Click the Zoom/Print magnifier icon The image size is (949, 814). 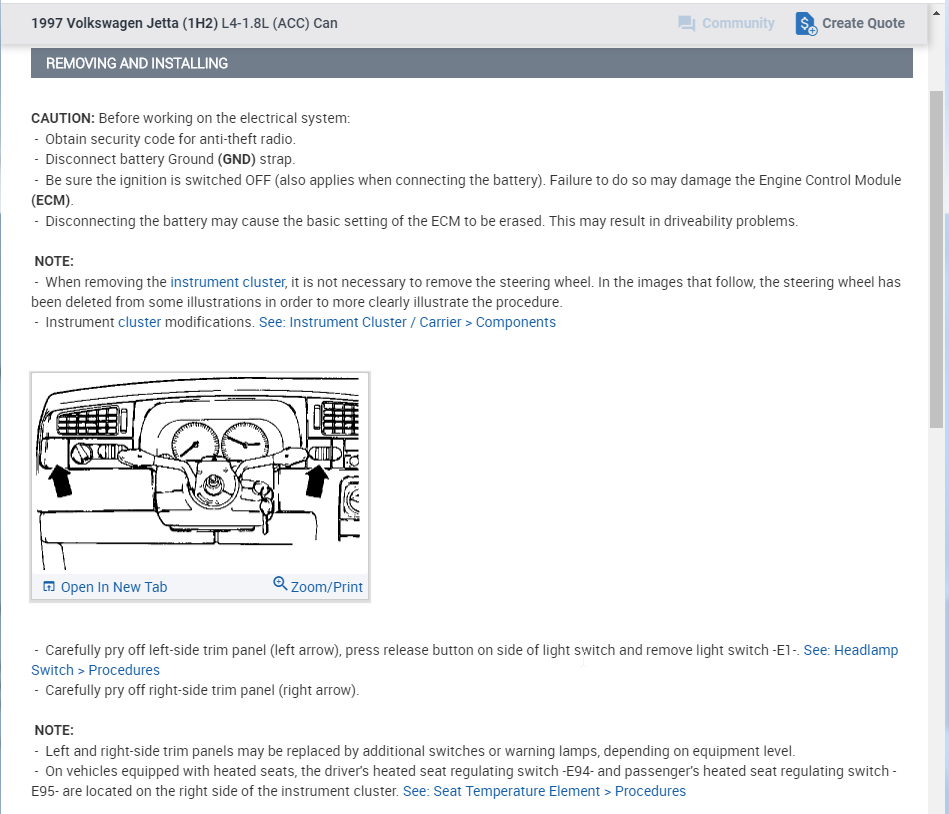280,583
